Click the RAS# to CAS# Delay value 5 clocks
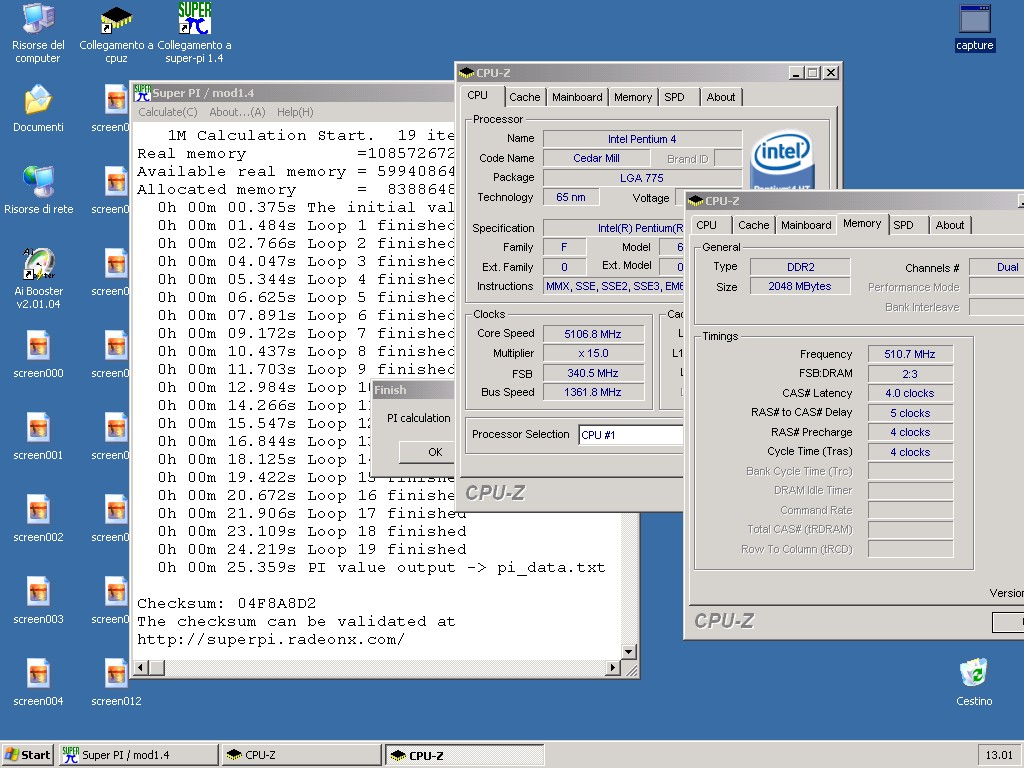Image resolution: width=1024 pixels, height=768 pixels. coord(910,413)
